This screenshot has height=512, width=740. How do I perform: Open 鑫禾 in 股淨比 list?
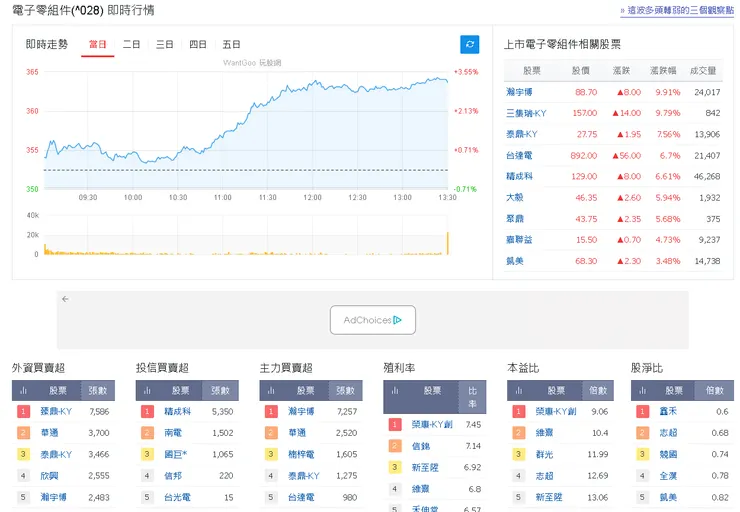[x=668, y=411]
